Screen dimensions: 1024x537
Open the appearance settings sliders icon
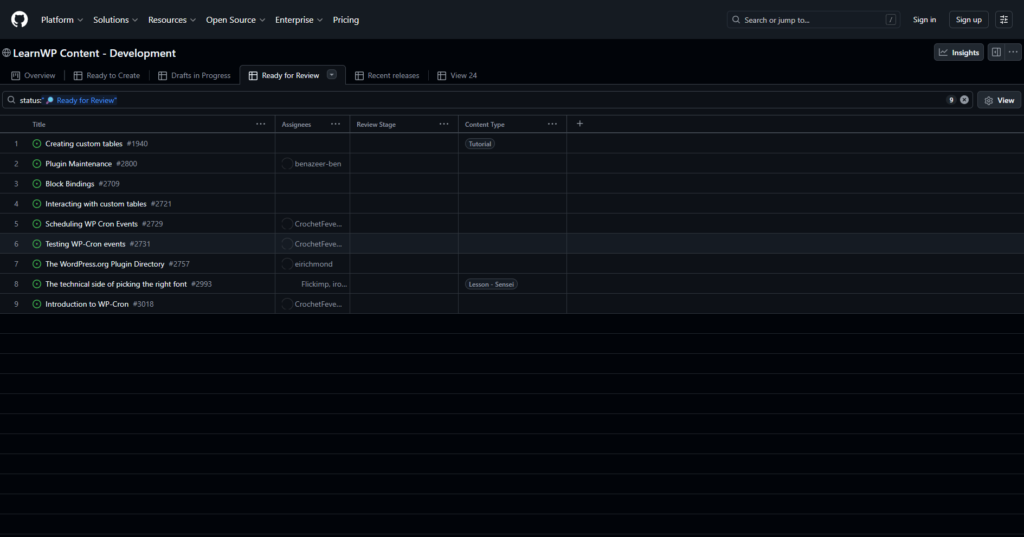click(x=1004, y=20)
